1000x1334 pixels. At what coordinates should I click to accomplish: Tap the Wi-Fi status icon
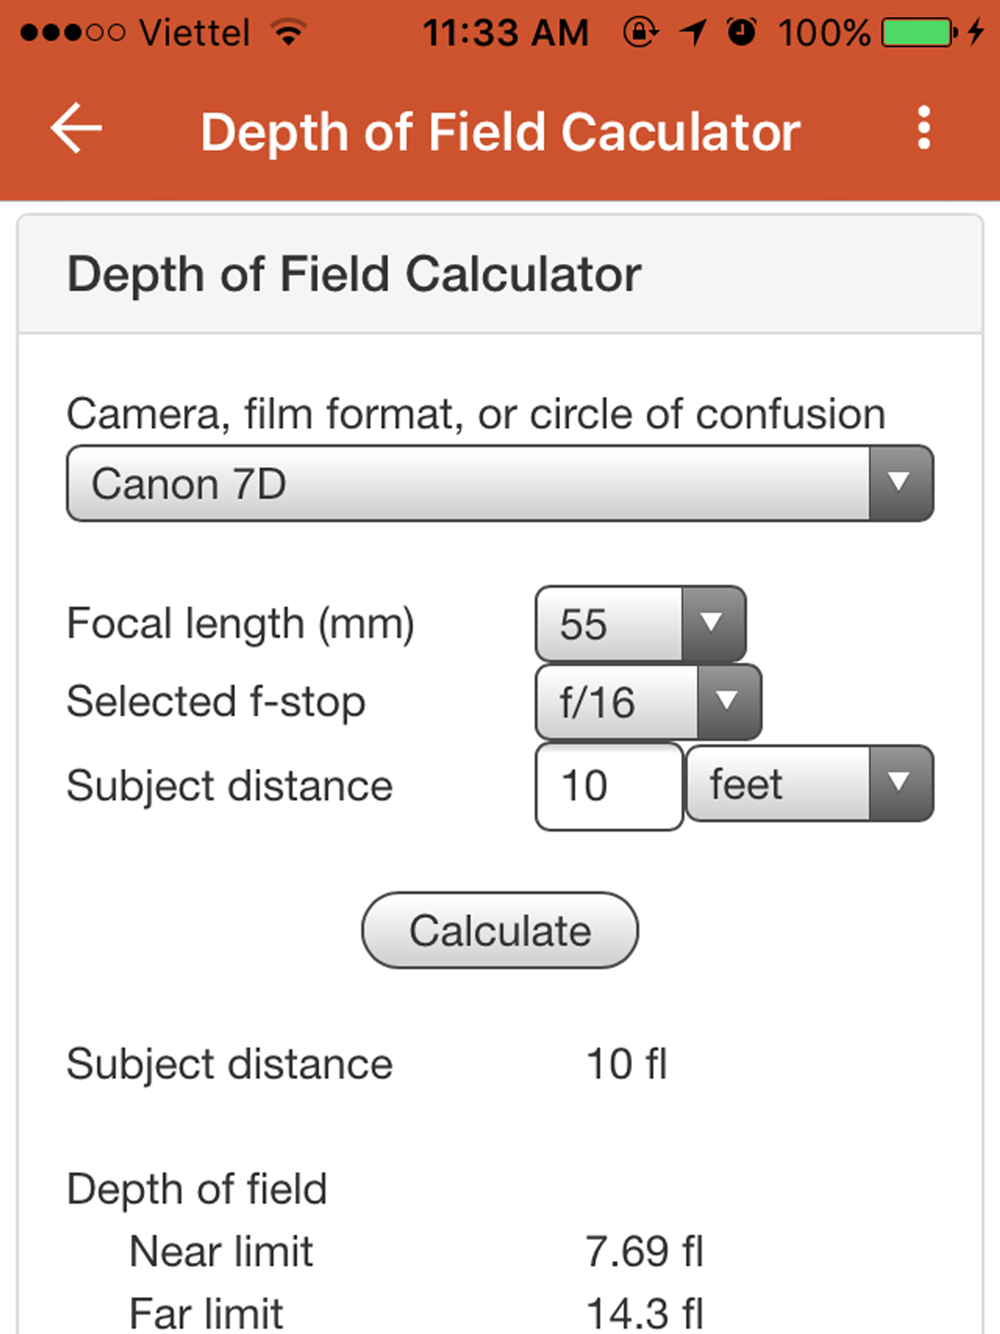pos(289,33)
